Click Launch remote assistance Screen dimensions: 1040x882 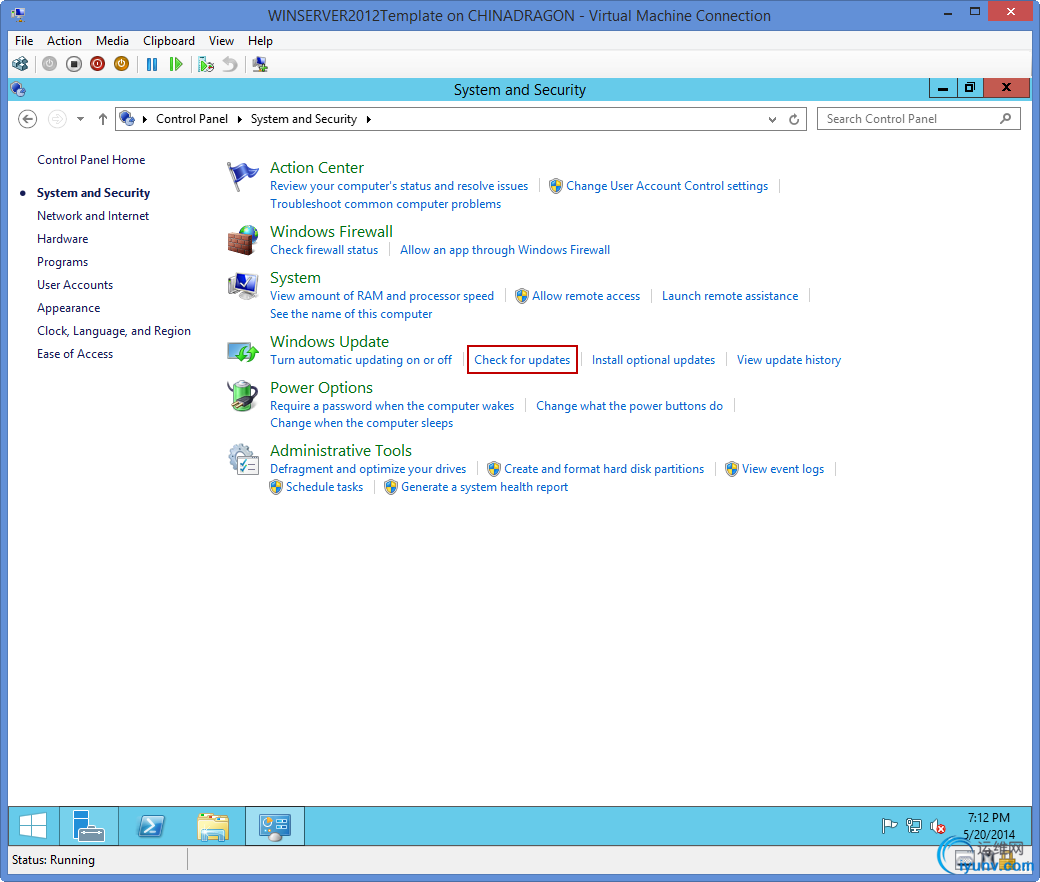(x=730, y=296)
